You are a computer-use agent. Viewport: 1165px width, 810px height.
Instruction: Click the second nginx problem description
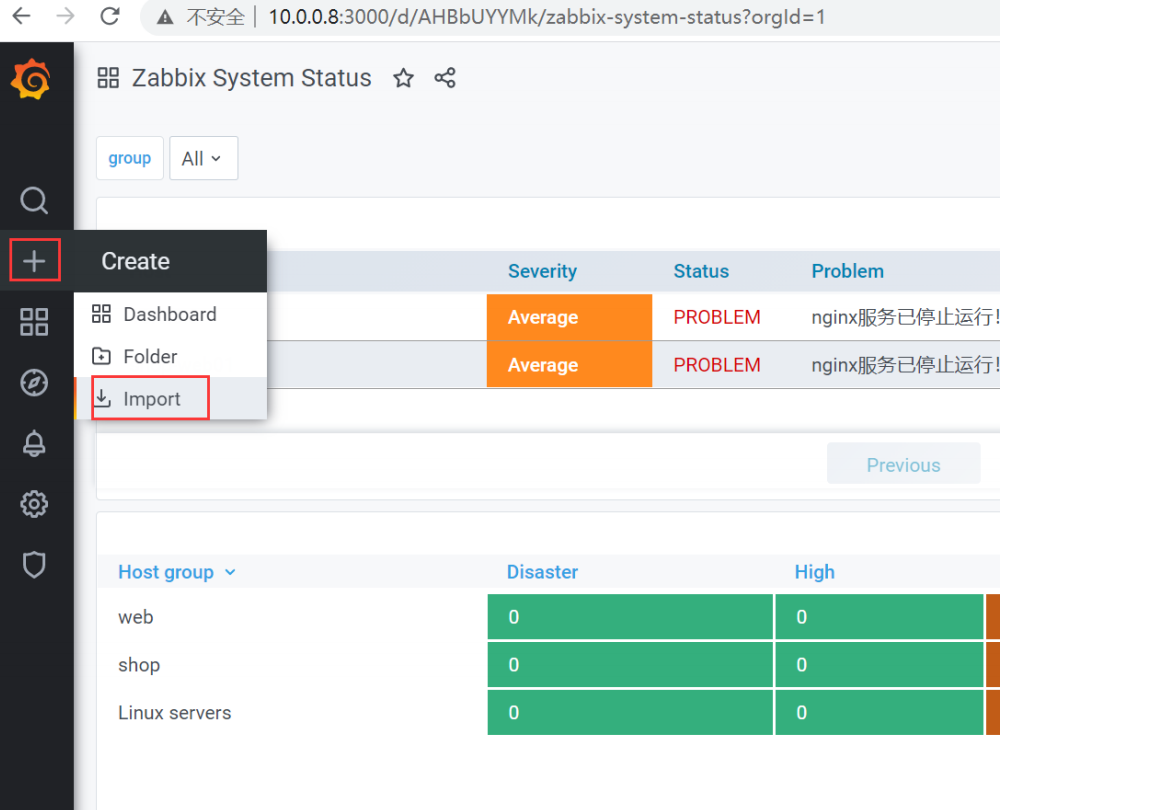pyautogui.click(x=905, y=365)
